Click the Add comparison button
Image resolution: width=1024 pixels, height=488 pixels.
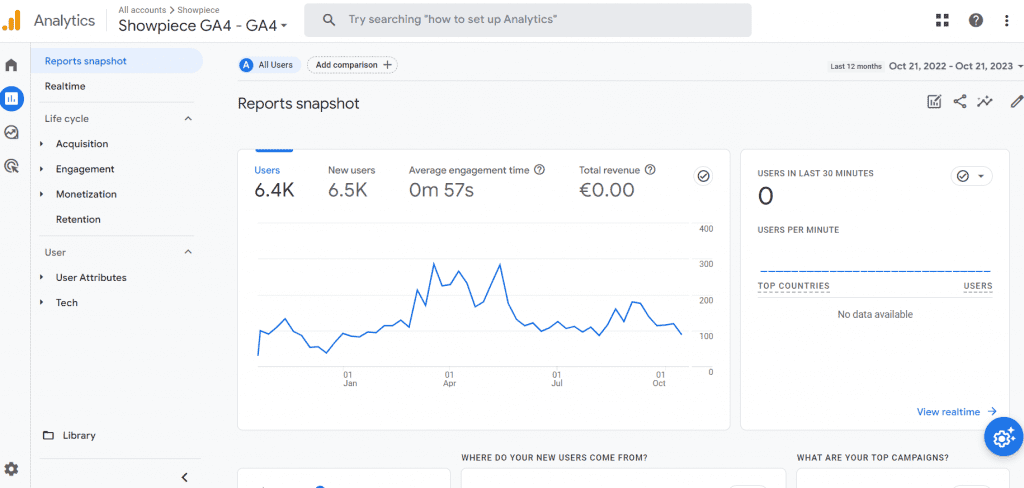pyautogui.click(x=352, y=65)
